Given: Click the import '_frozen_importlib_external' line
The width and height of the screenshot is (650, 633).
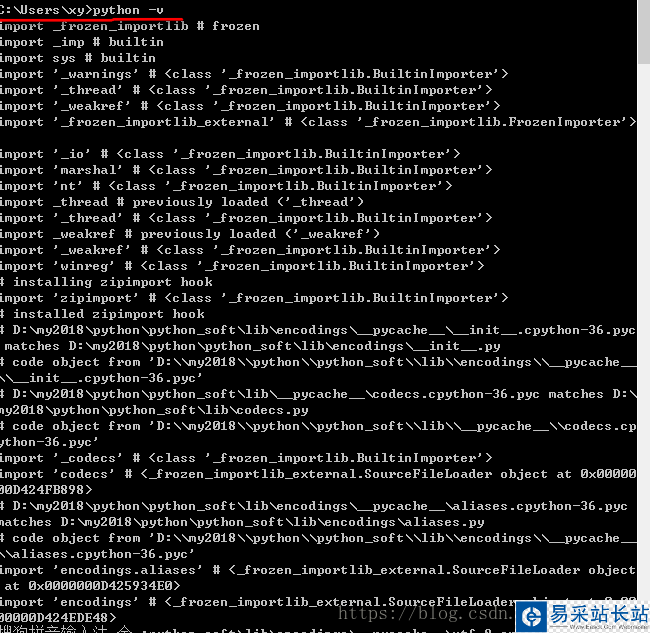Looking at the screenshot, I should (318, 122).
